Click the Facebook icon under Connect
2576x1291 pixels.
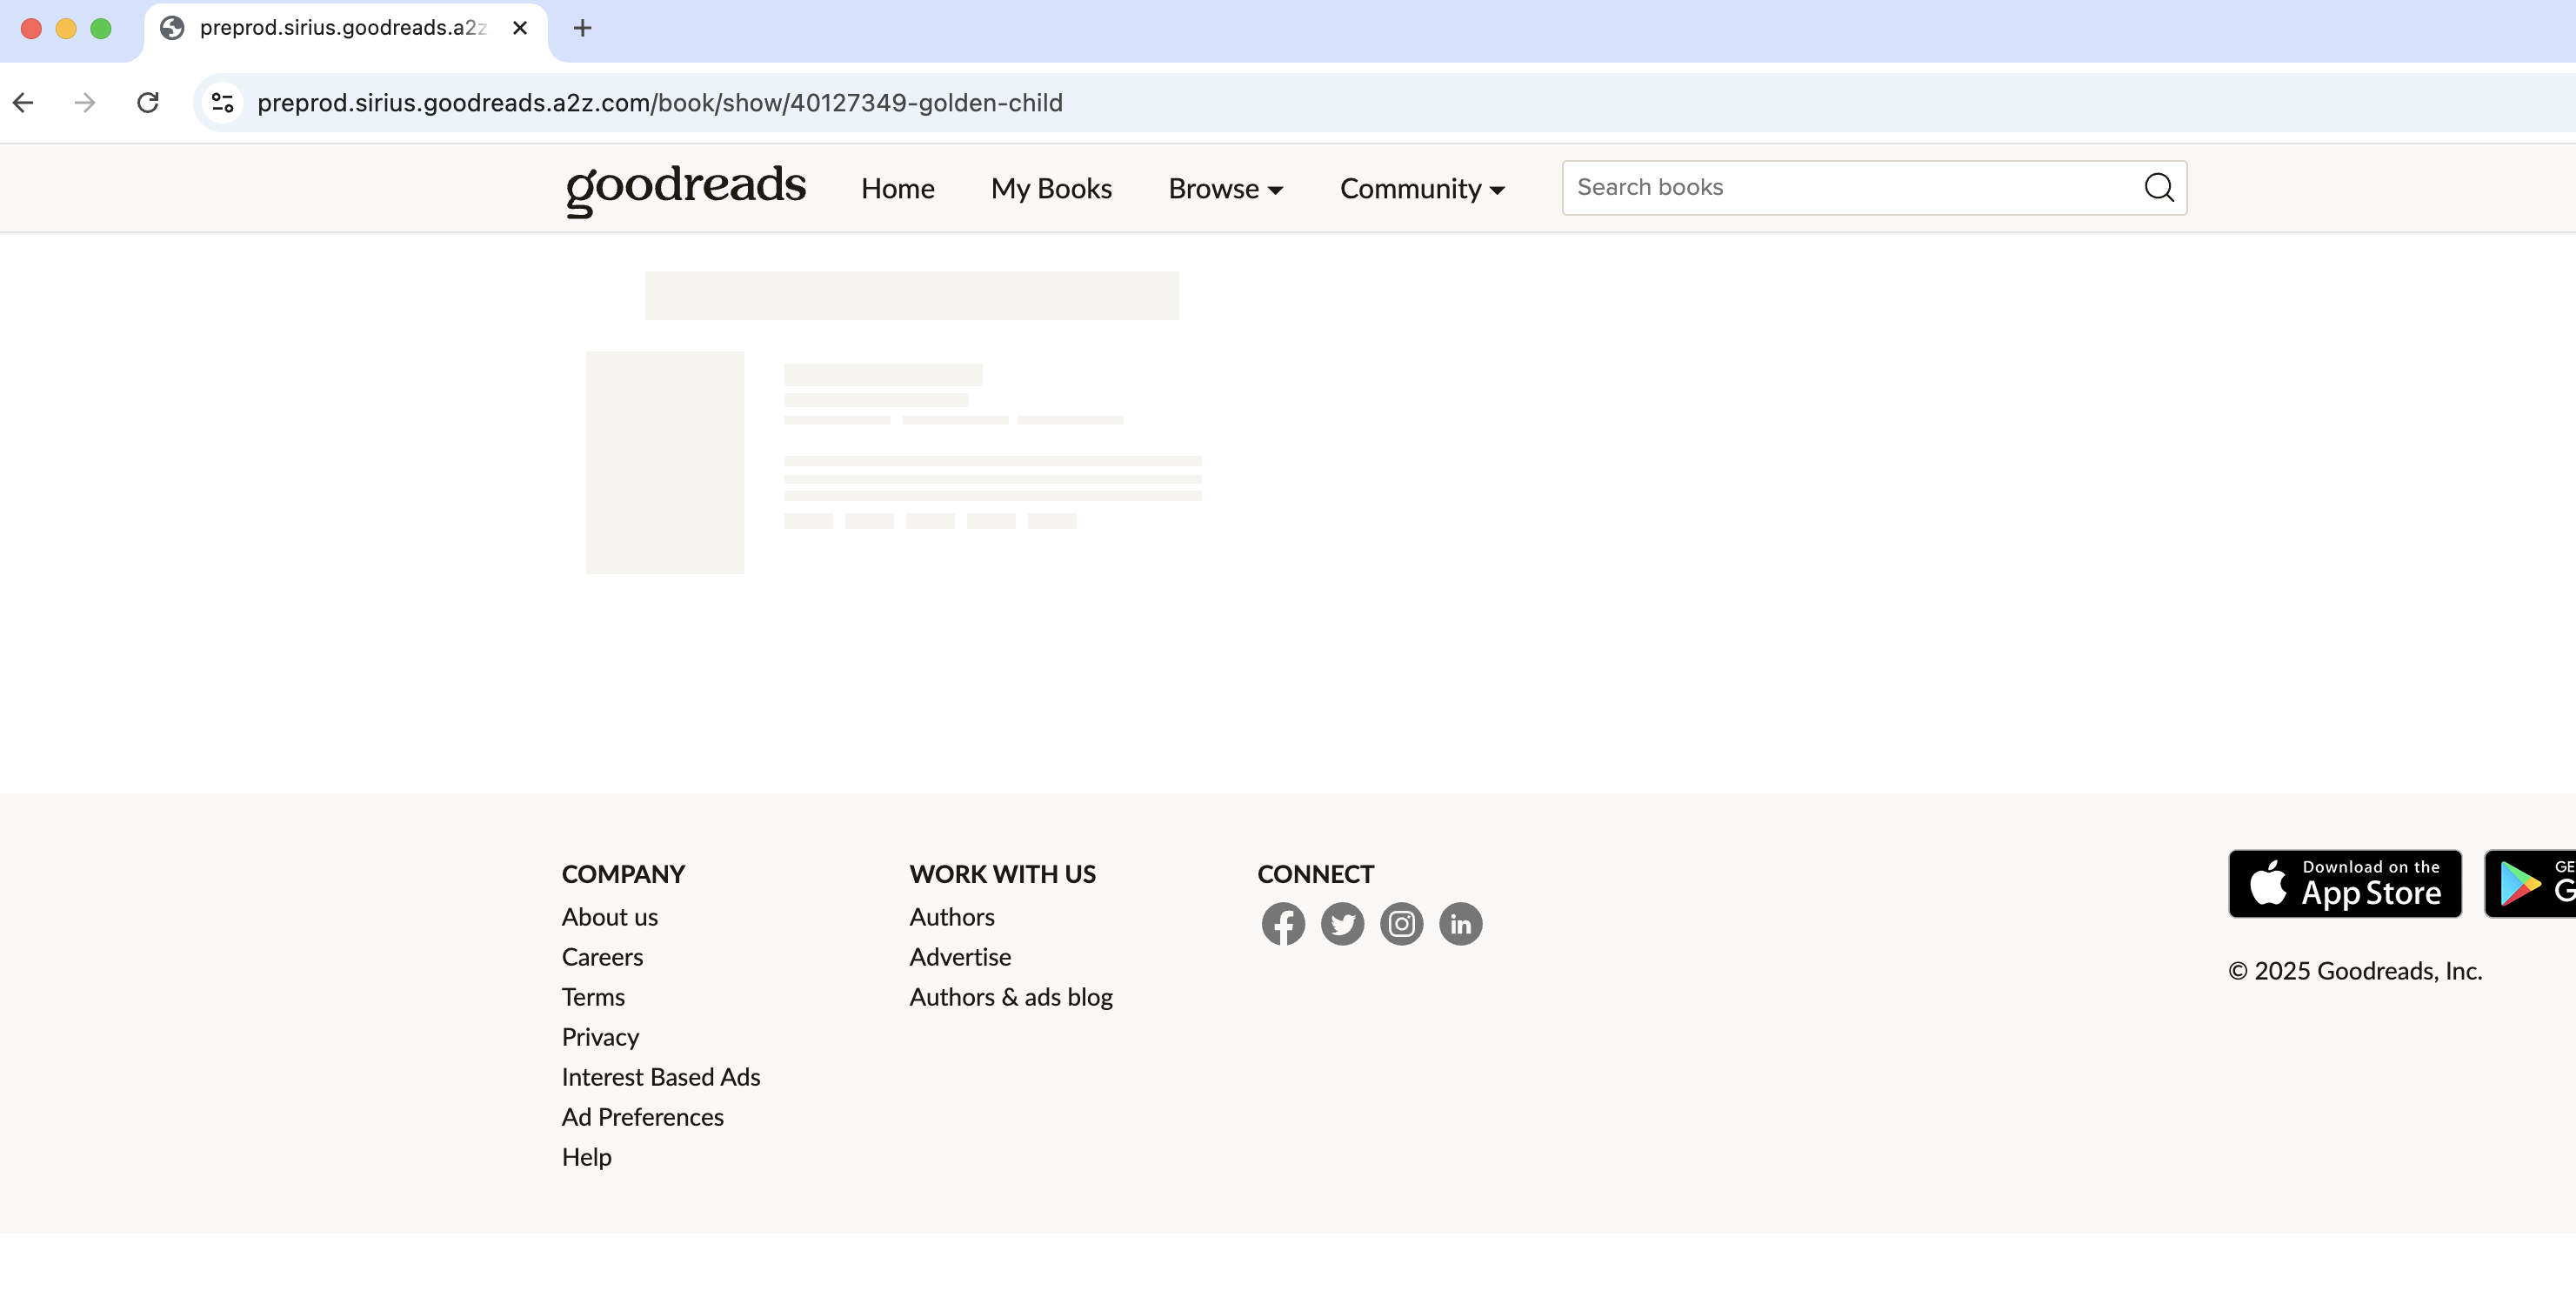pyautogui.click(x=1282, y=923)
